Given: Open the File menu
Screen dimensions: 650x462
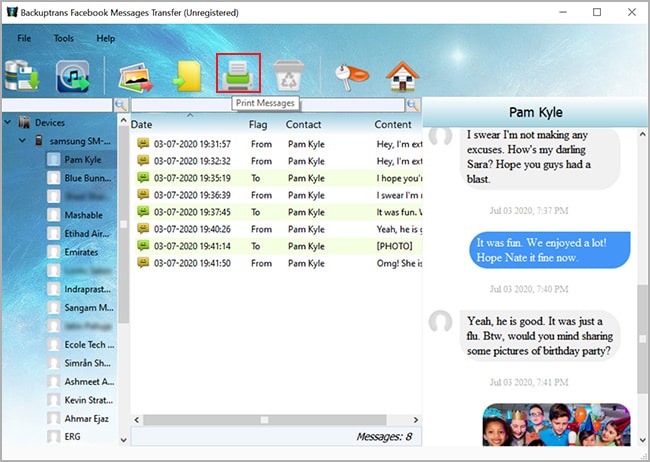Looking at the screenshot, I should pos(23,38).
